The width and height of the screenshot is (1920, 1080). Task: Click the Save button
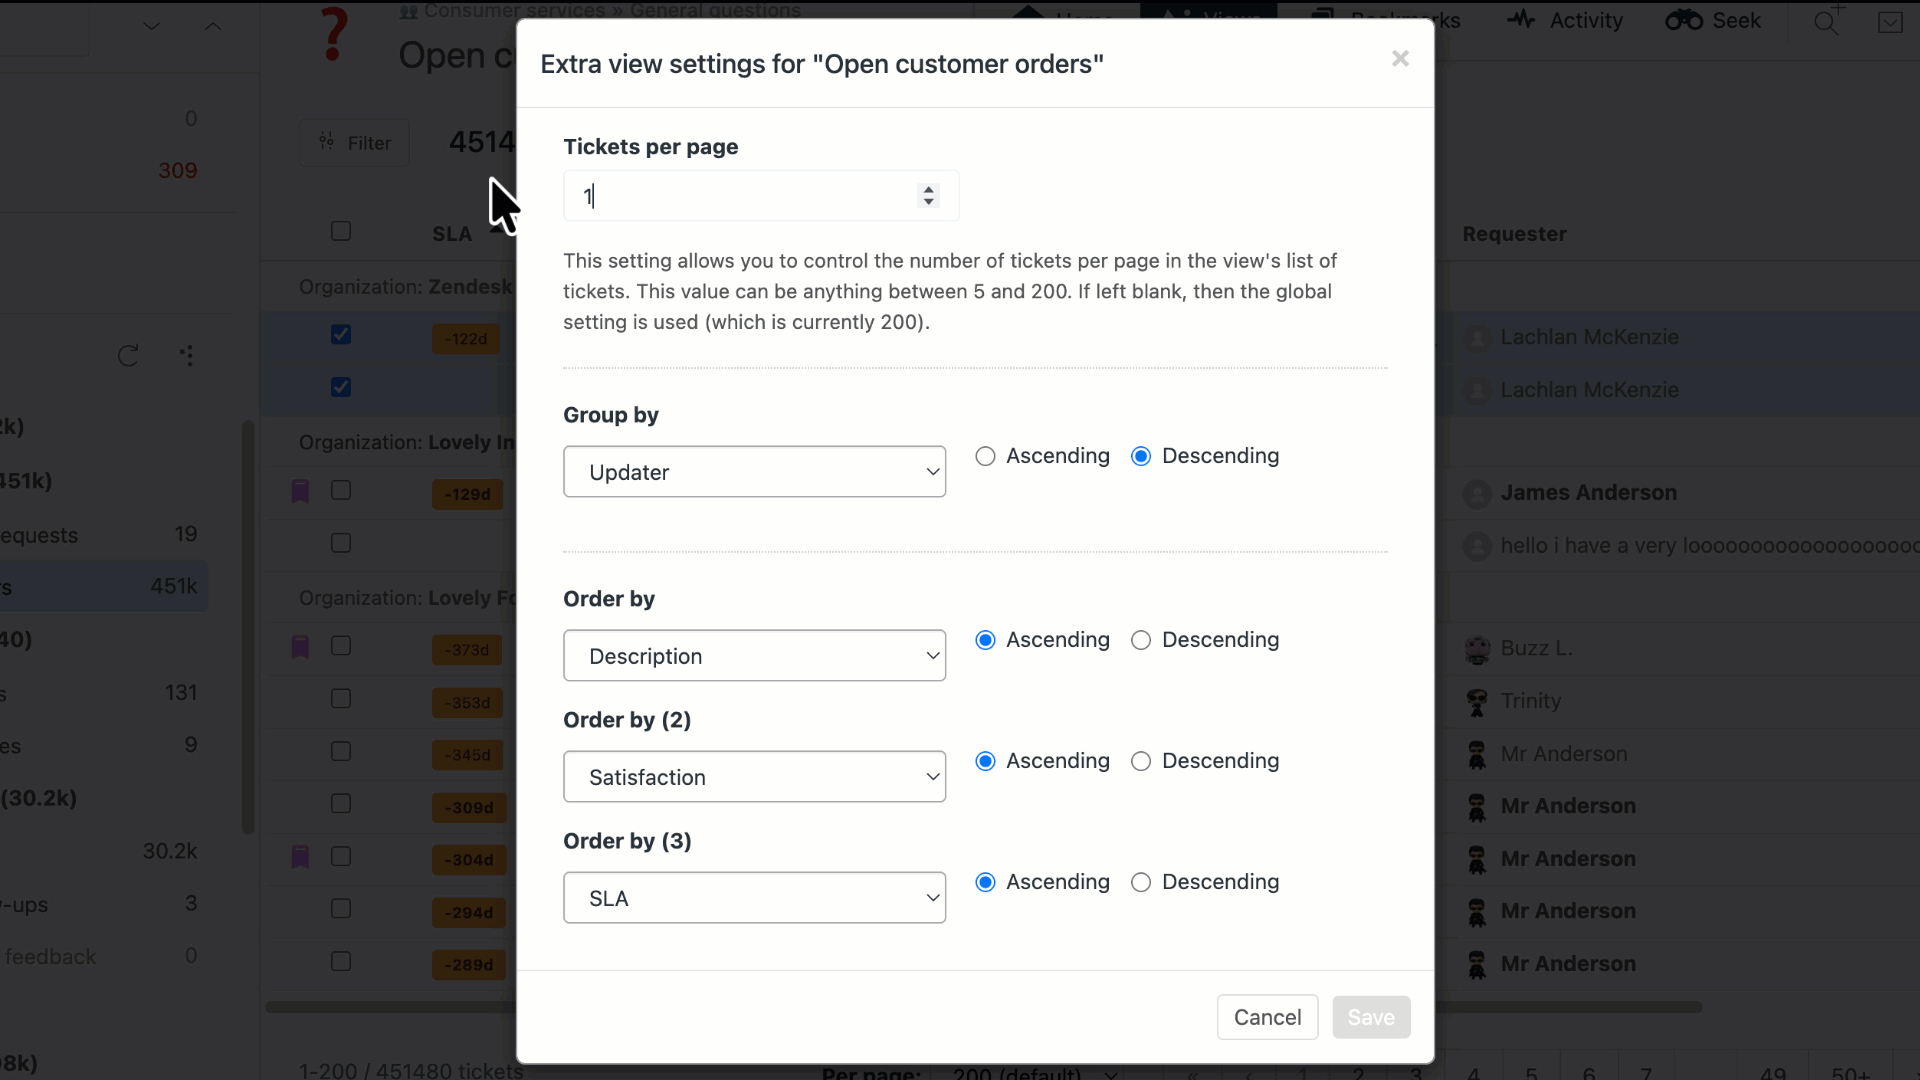click(1370, 1017)
